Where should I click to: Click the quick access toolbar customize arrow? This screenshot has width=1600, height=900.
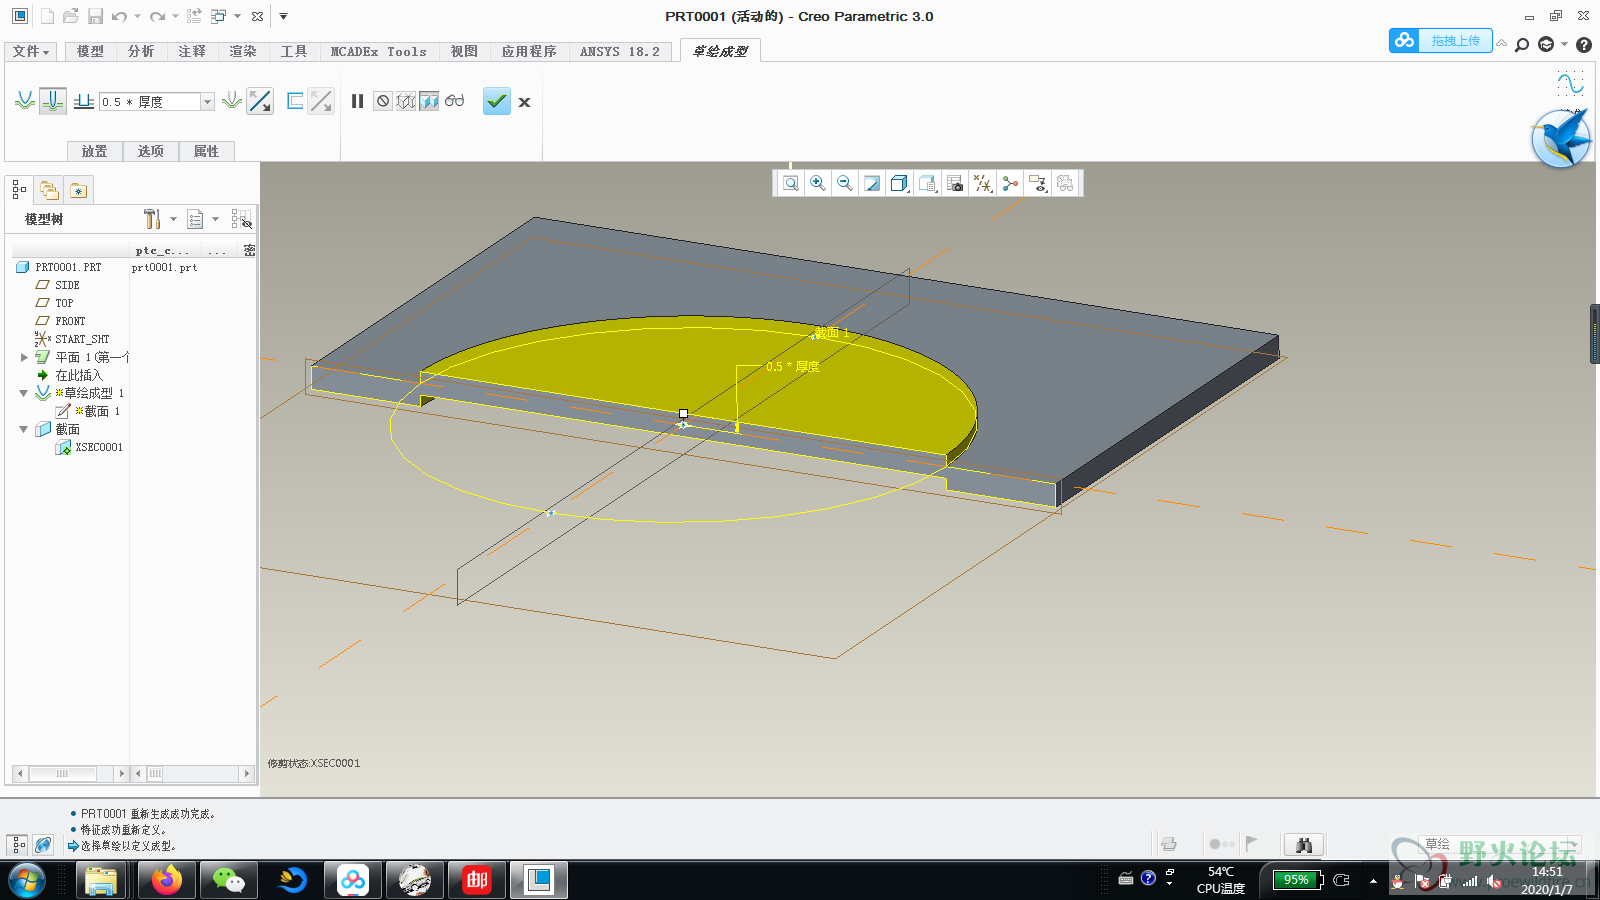click(283, 16)
